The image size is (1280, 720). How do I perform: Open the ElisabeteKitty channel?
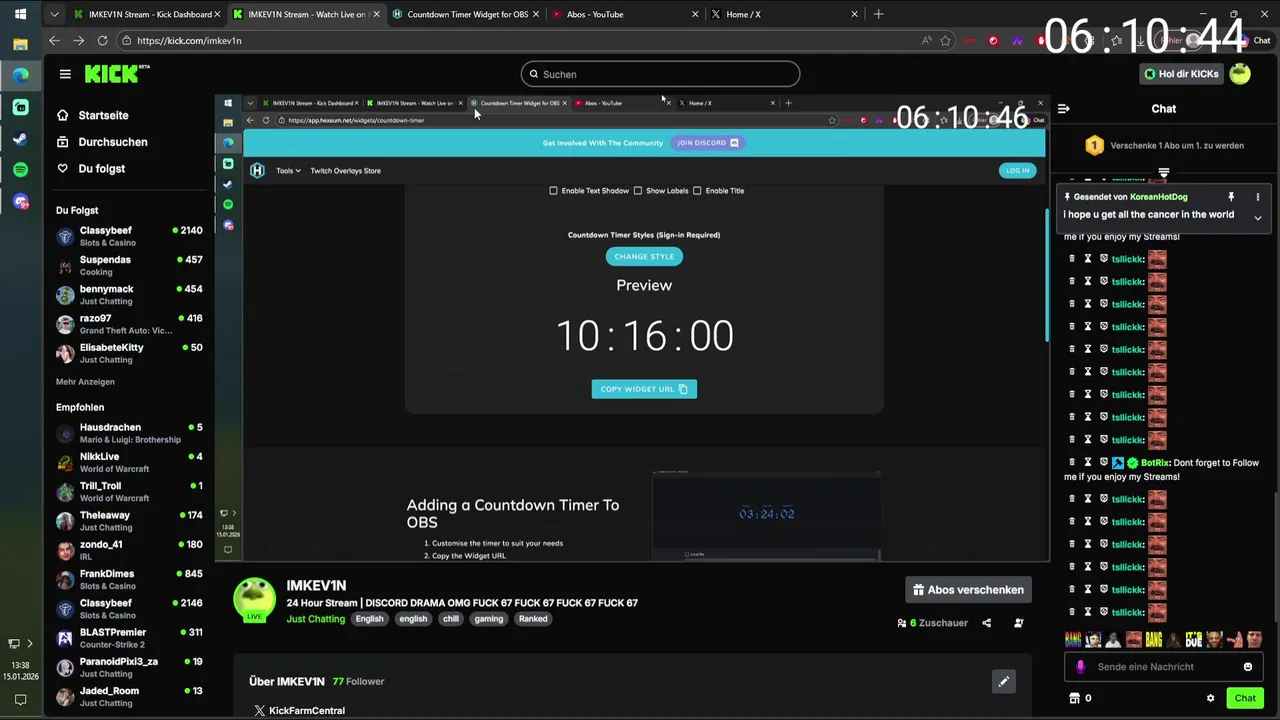pos(129,353)
